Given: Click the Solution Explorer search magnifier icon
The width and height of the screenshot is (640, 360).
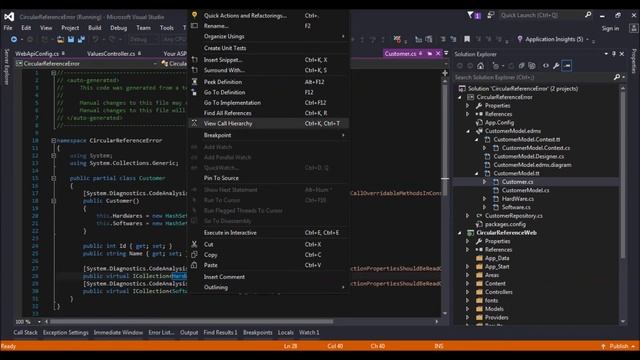Looking at the screenshot, I should pyautogui.click(x=617, y=77).
